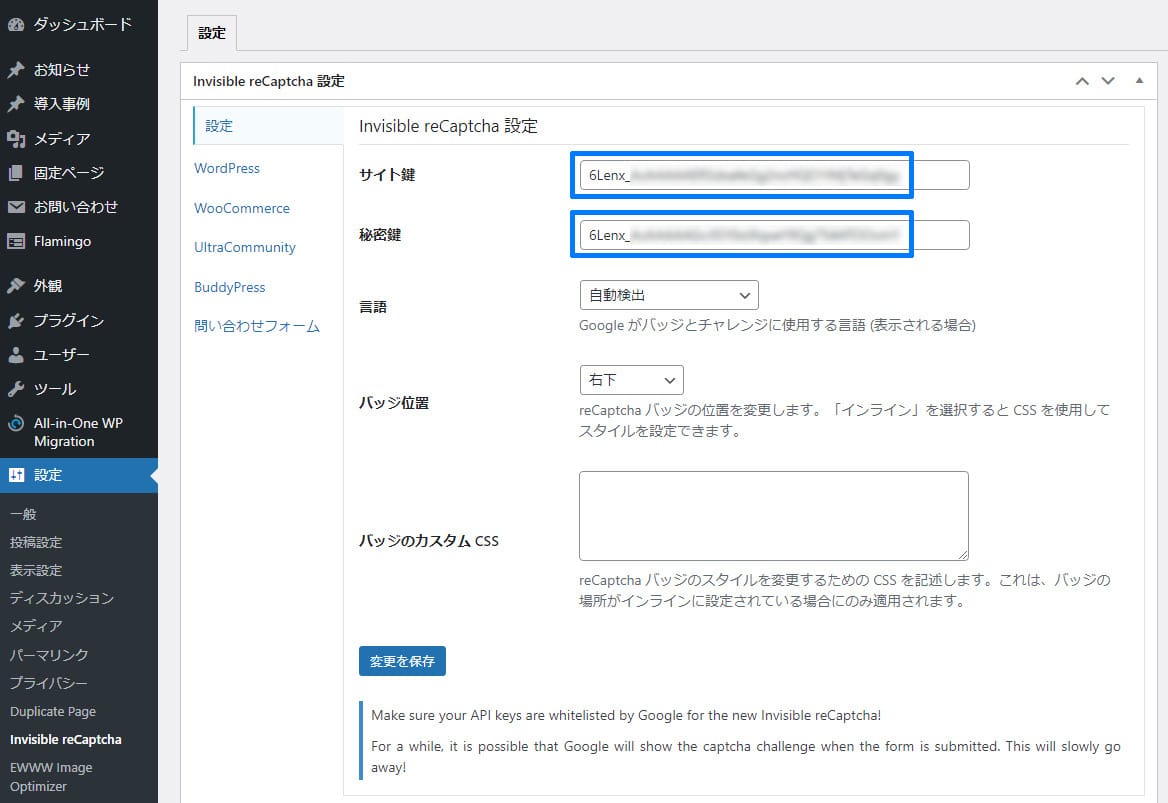Screen dimensions: 1168x803
Task: Open the プラグイン plugin icon
Action: pyautogui.click(x=17, y=320)
